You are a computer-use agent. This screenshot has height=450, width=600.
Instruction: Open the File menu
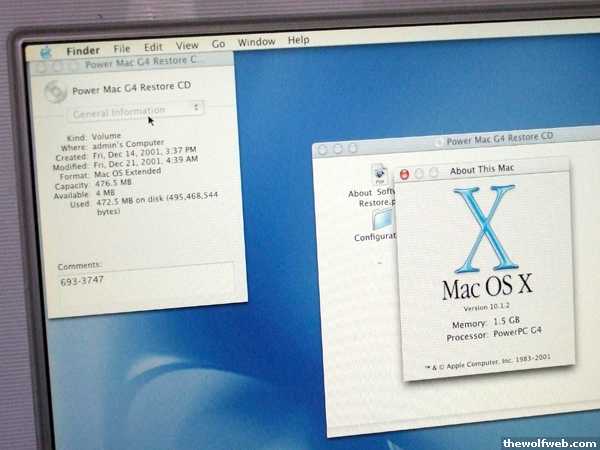point(122,48)
